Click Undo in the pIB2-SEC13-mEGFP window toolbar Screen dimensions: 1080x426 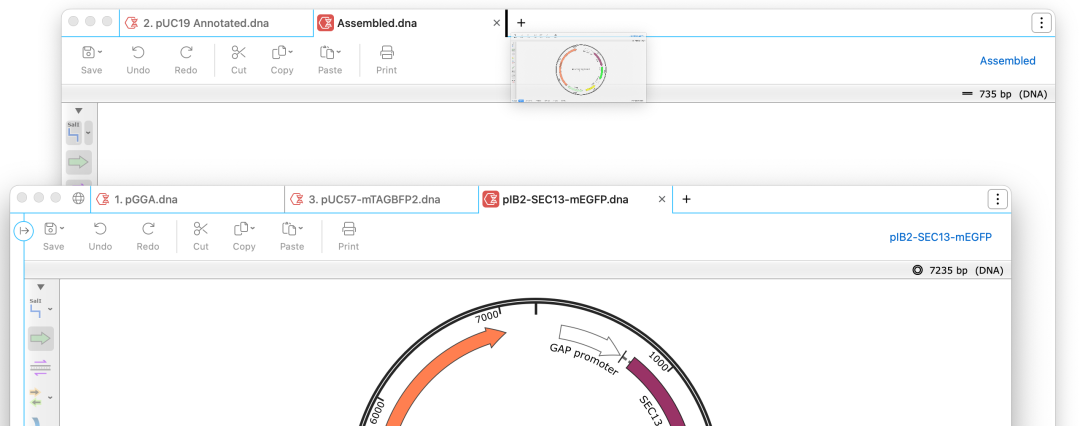tap(100, 236)
